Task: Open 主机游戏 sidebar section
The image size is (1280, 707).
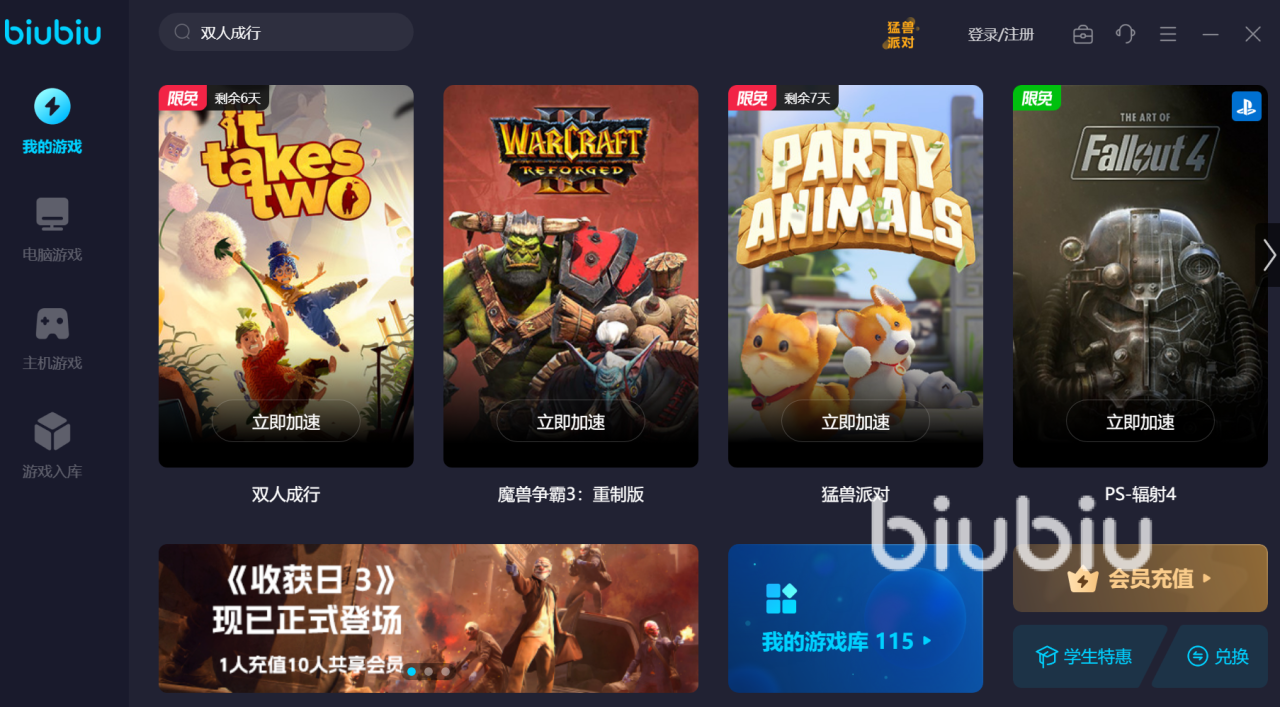Action: (x=52, y=338)
